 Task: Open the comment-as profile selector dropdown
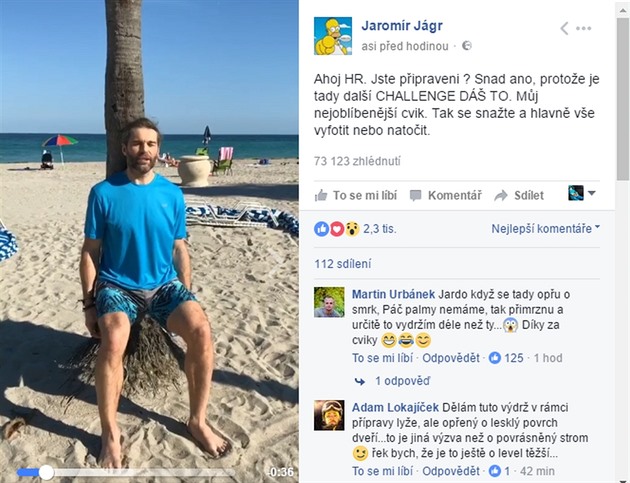(x=581, y=193)
